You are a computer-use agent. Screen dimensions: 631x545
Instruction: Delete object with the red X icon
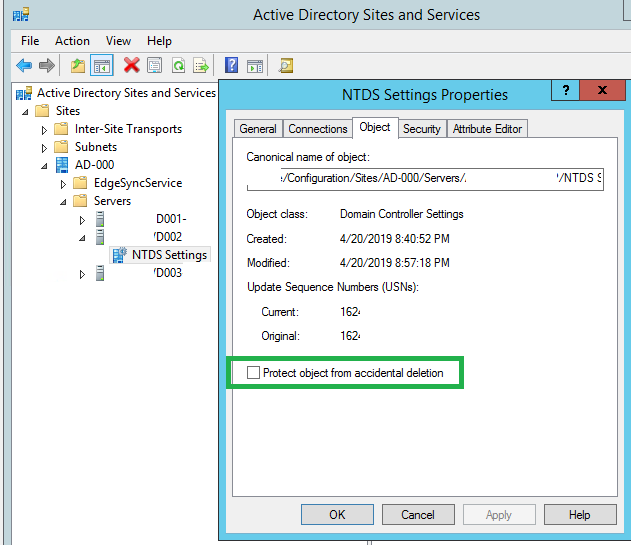pyautogui.click(x=132, y=65)
